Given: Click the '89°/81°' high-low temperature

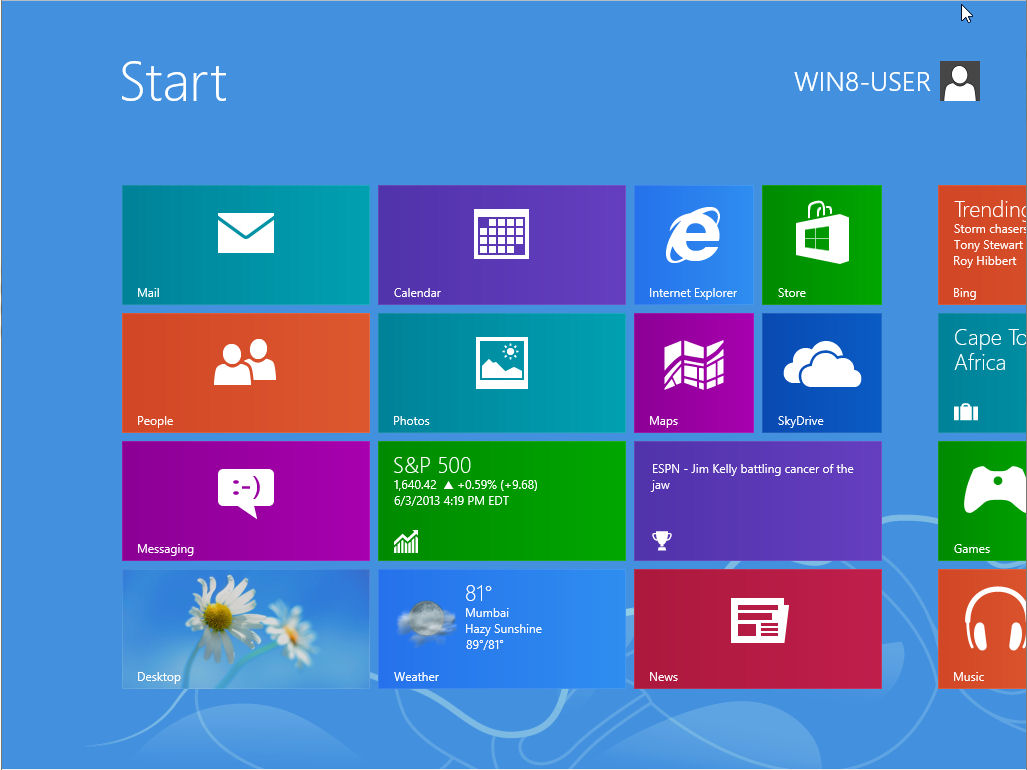Looking at the screenshot, I should coord(484,645).
